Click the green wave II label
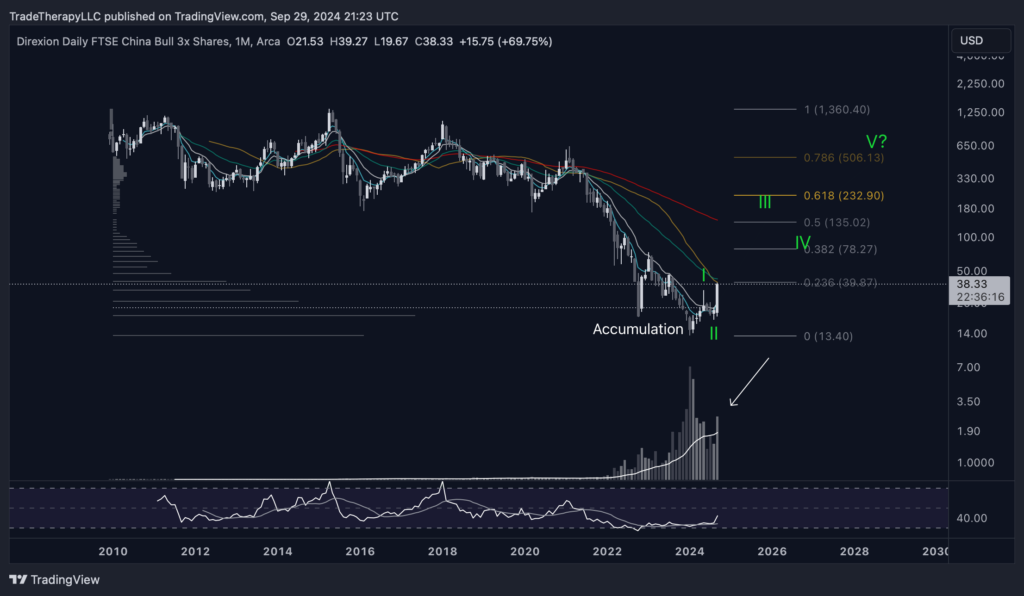 [713, 334]
